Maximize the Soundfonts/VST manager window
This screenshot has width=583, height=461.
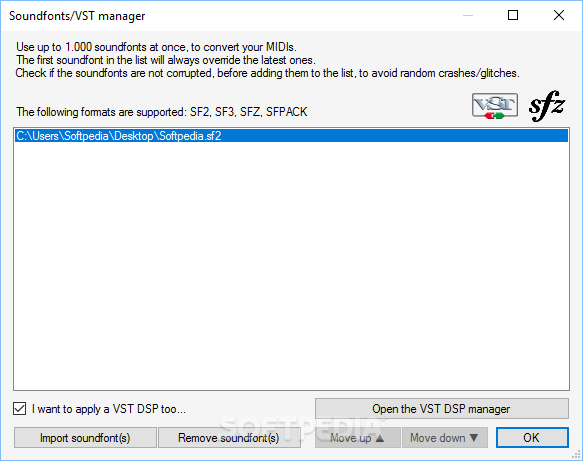point(513,15)
